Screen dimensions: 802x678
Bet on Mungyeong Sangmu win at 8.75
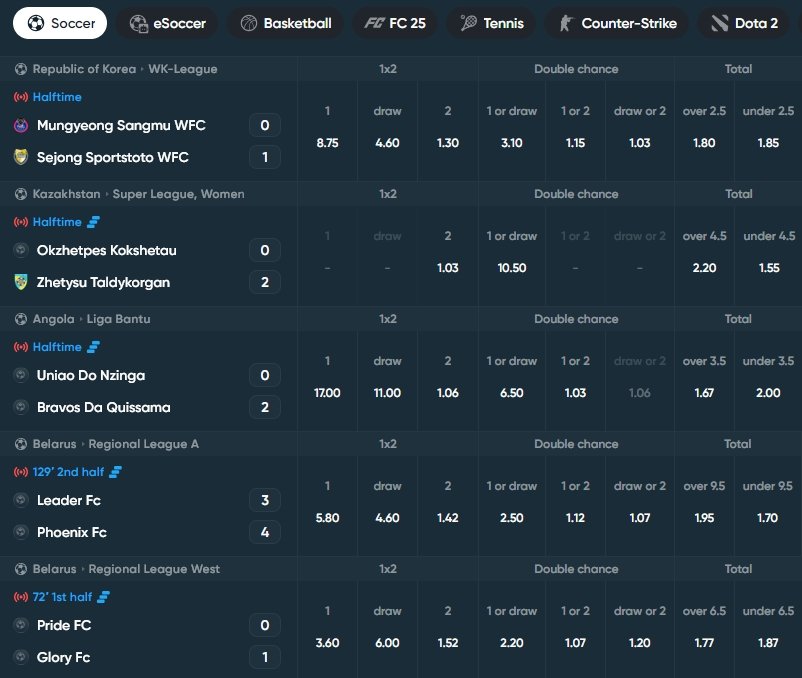point(327,140)
